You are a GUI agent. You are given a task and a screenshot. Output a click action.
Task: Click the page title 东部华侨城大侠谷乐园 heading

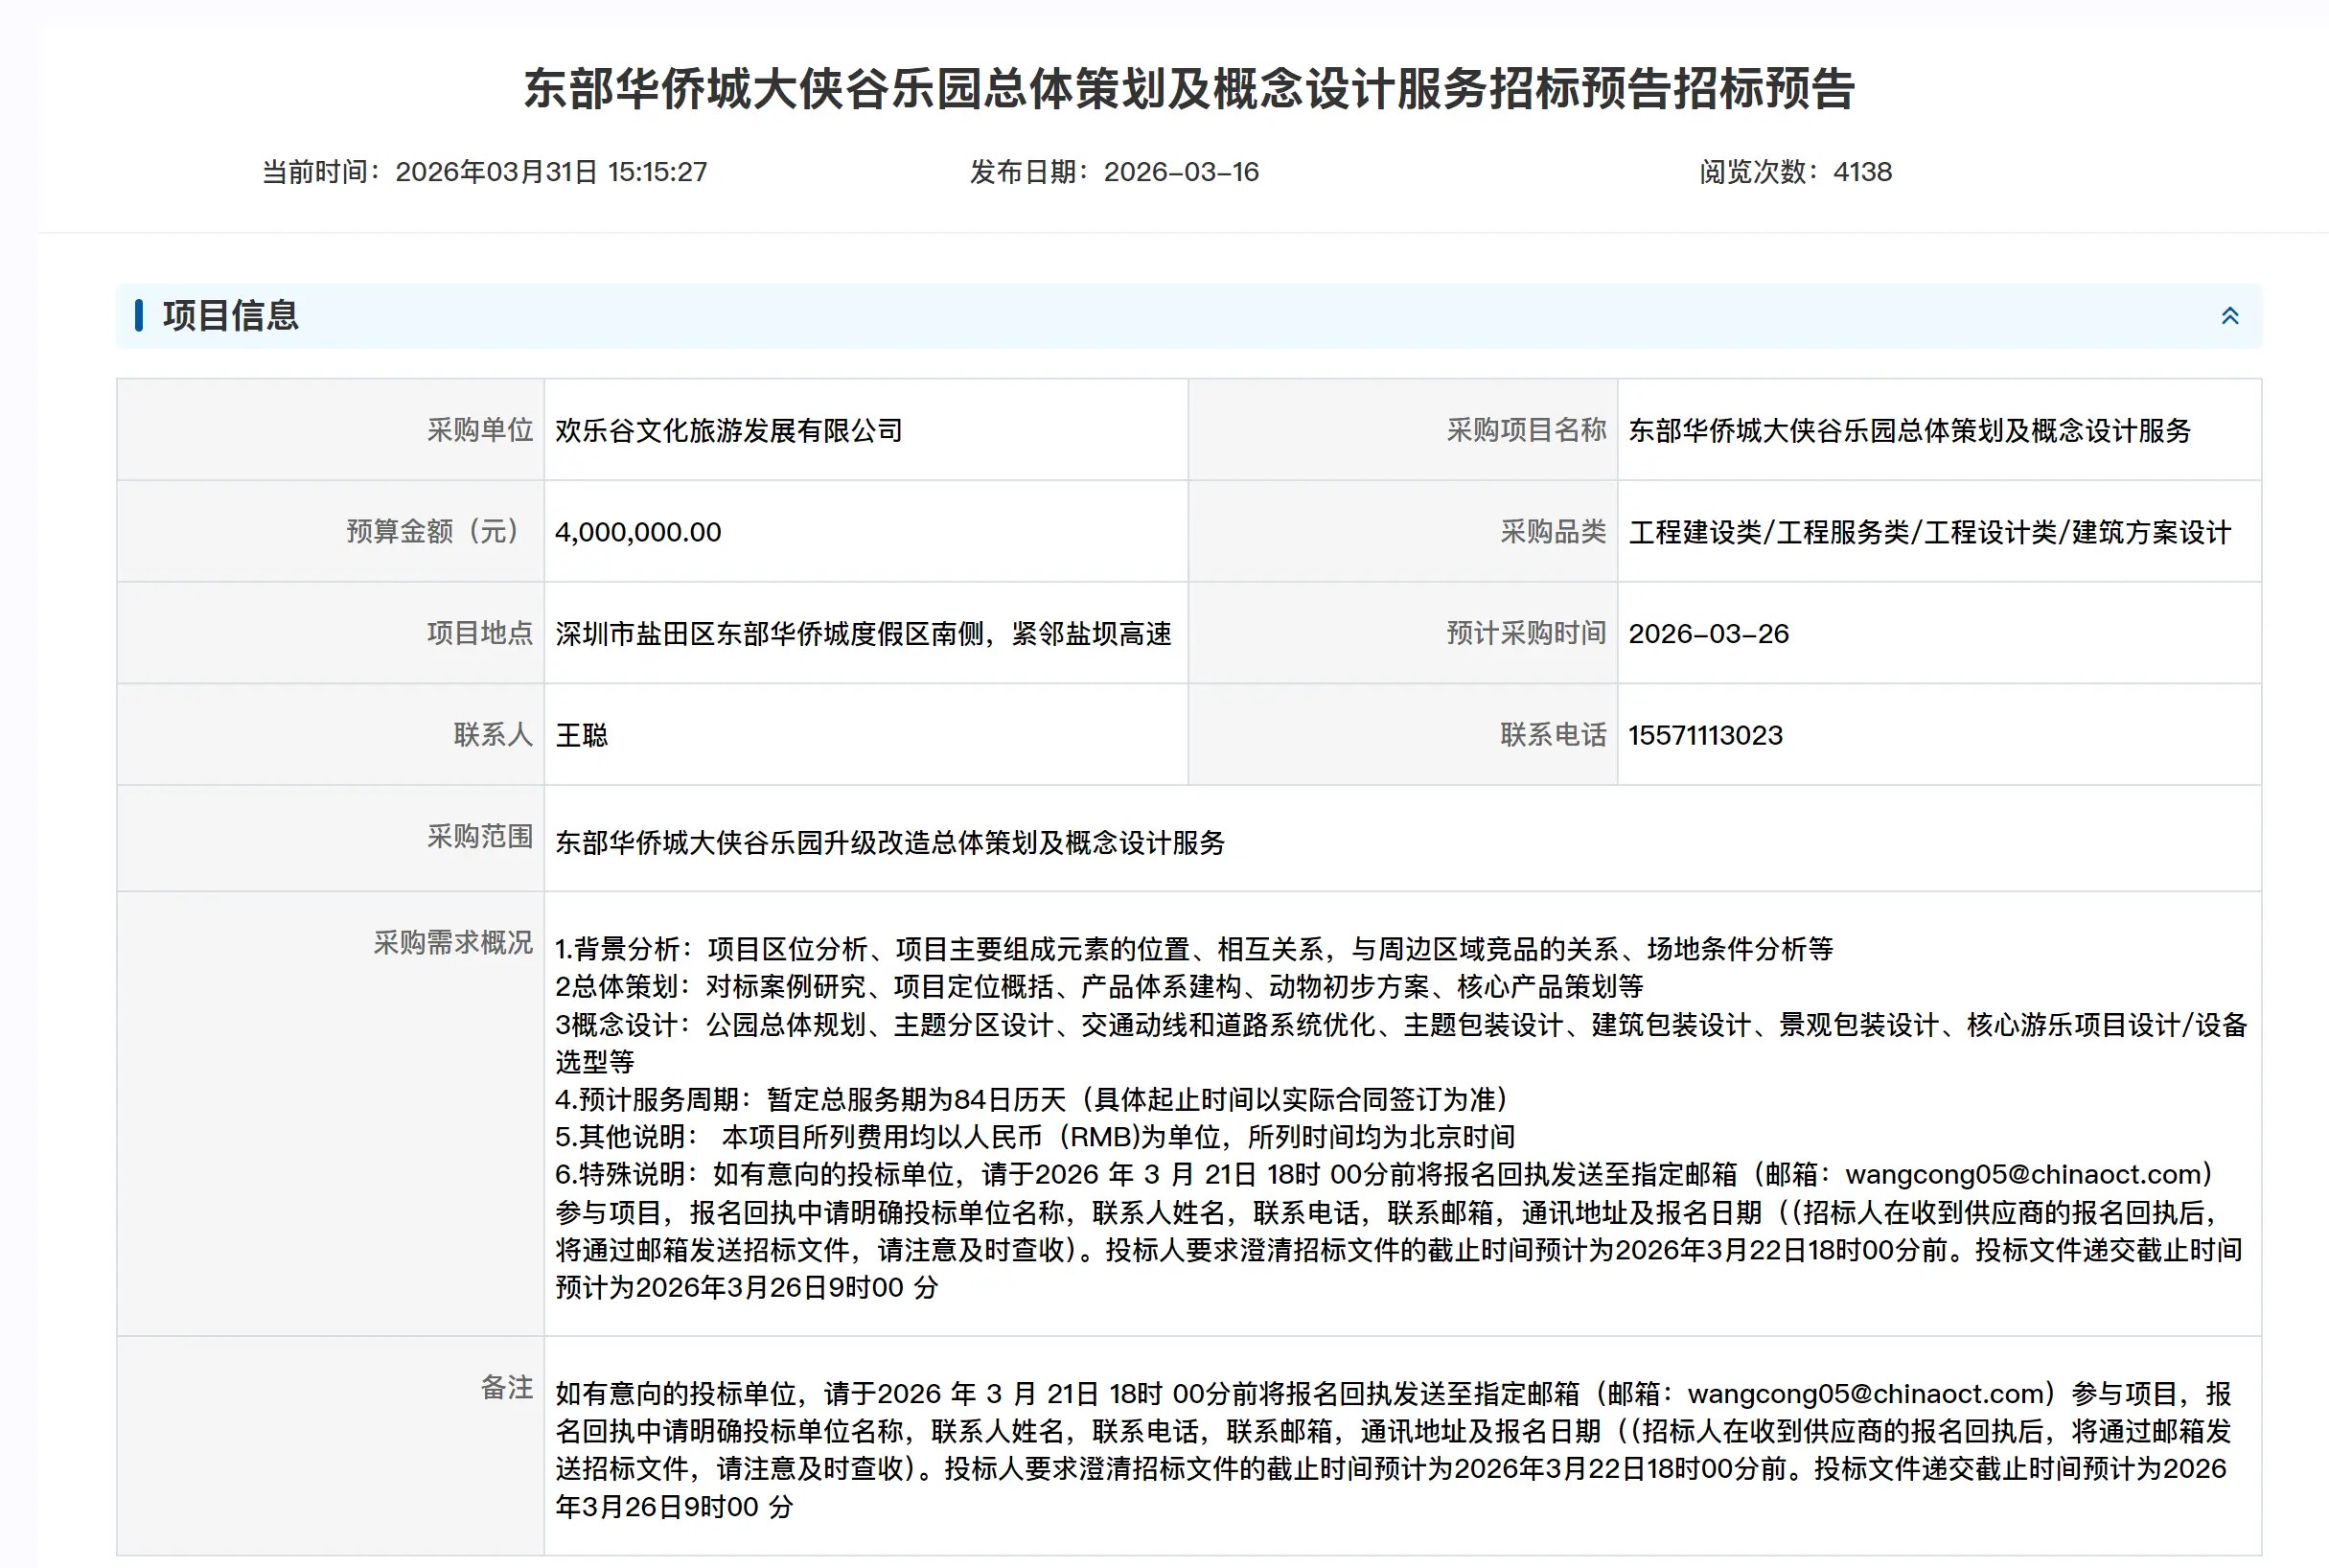(1189, 89)
